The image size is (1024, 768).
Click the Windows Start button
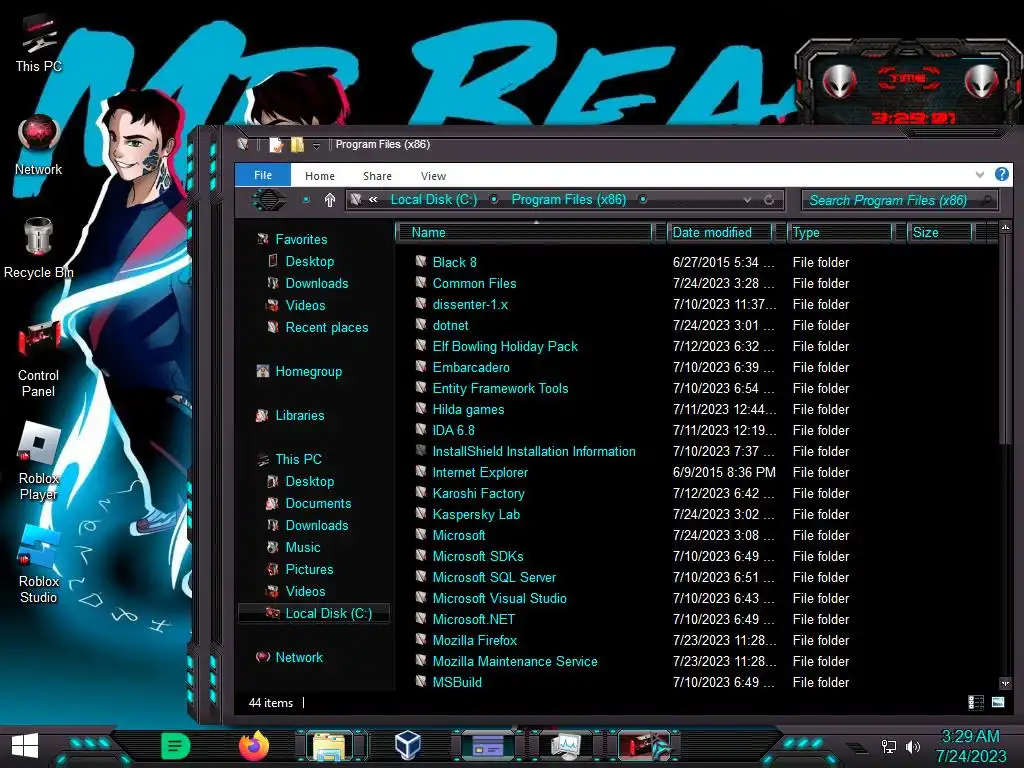25,746
